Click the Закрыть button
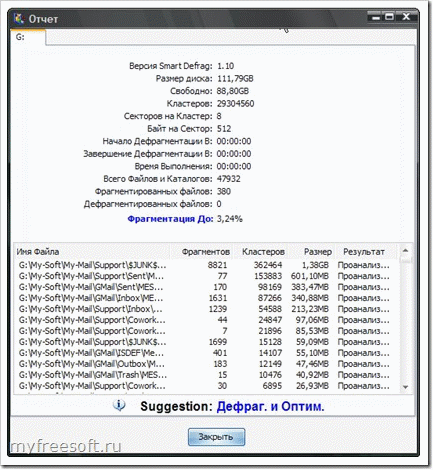The height and width of the screenshot is (470, 433). click(216, 437)
